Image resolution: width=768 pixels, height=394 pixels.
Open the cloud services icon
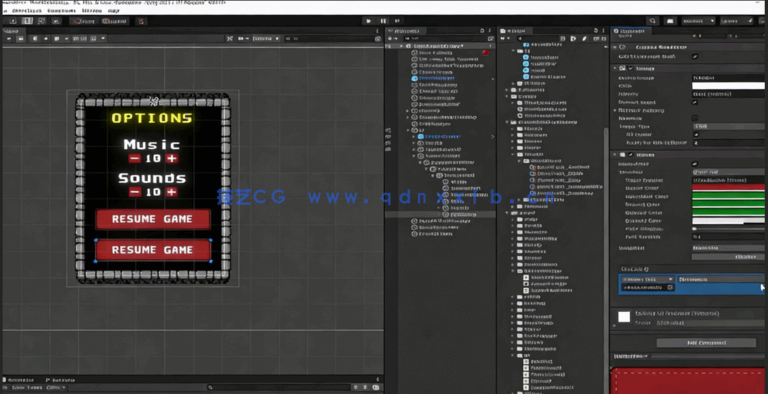pyautogui.click(x=670, y=21)
